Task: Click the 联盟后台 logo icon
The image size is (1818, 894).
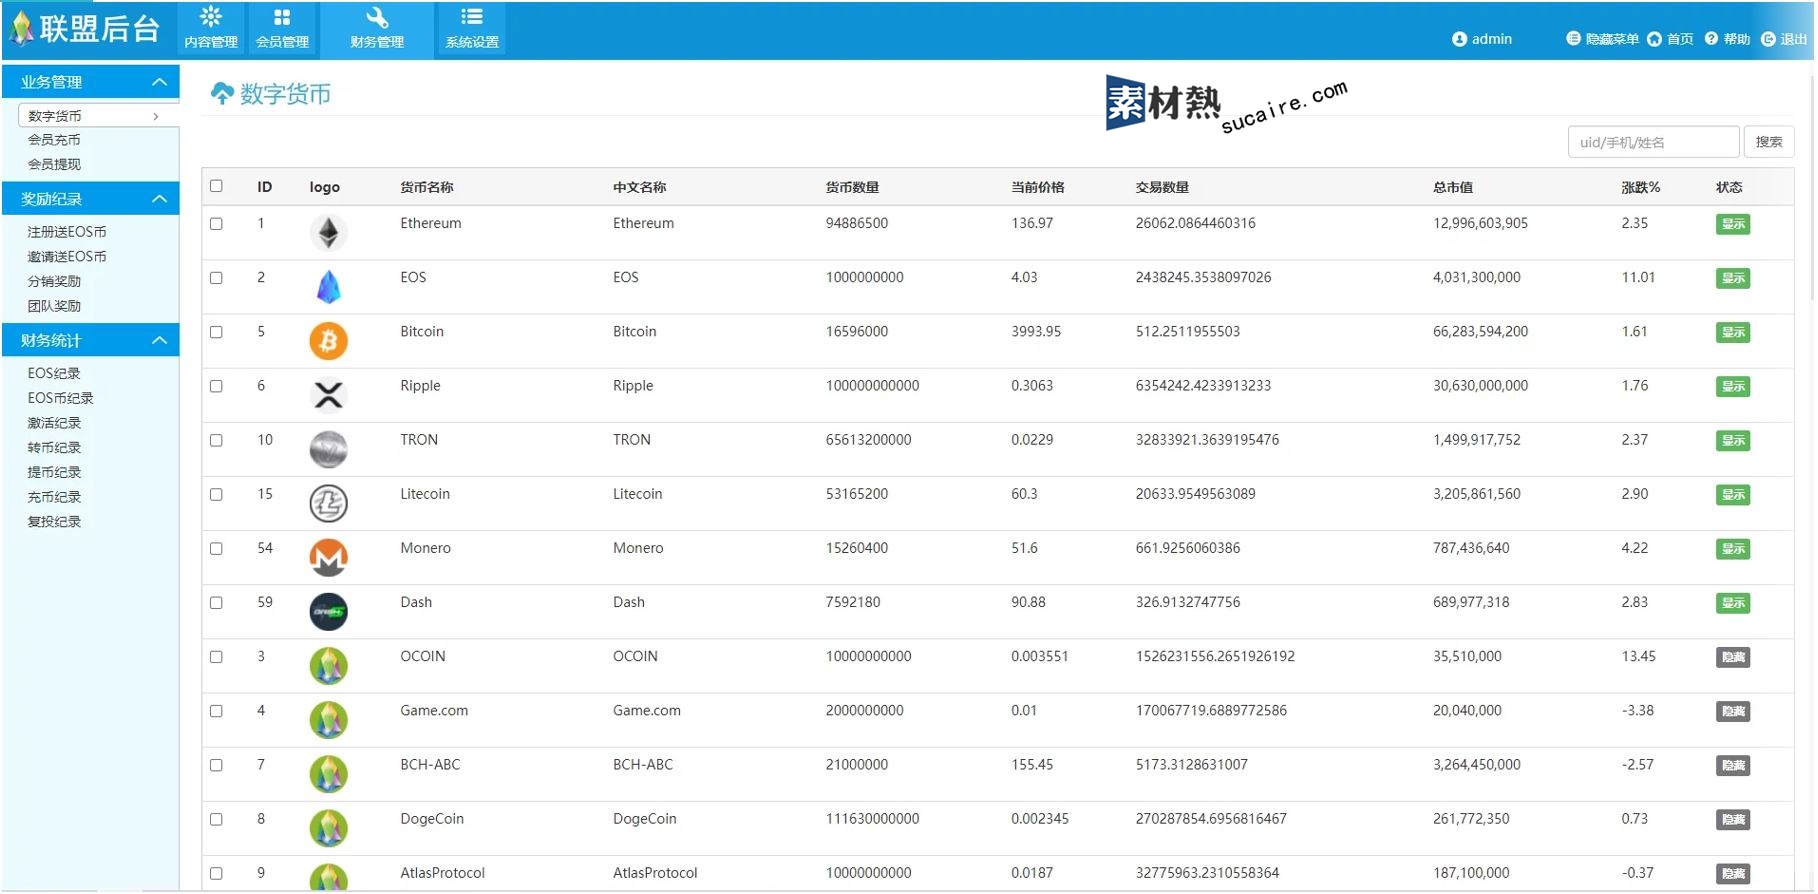Action: 21,28
